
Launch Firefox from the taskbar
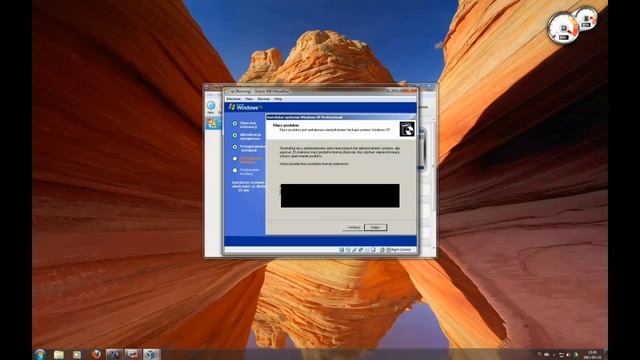pyautogui.click(x=96, y=354)
